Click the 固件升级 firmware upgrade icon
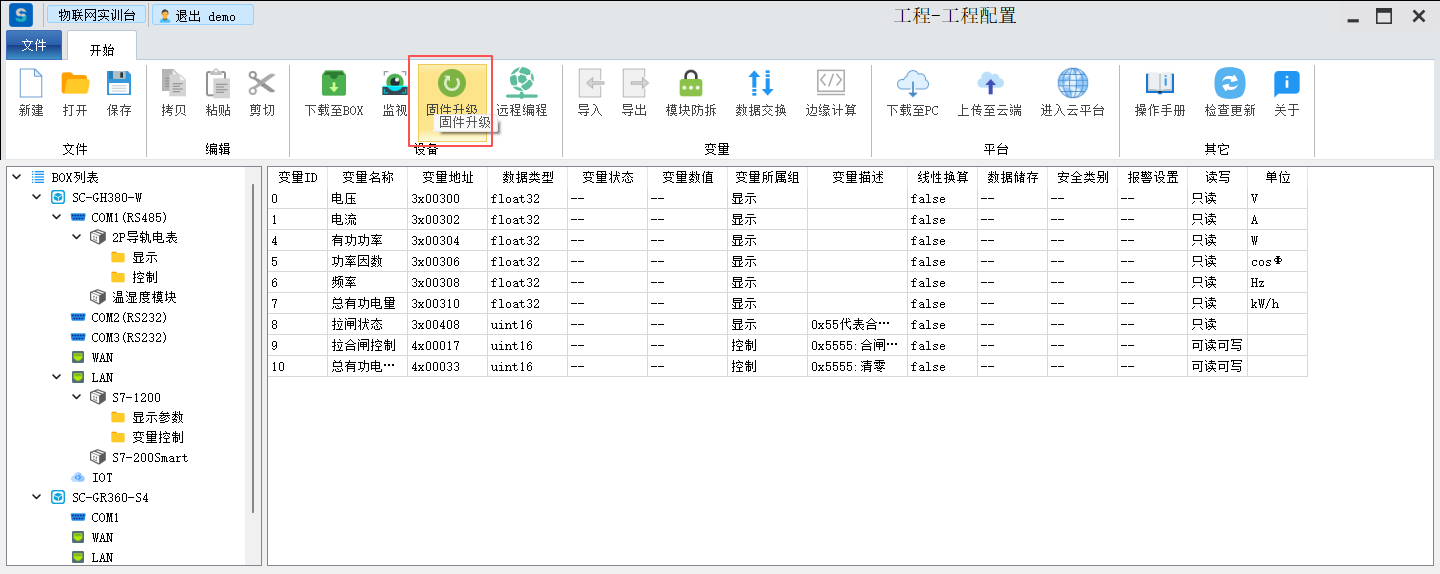The height and width of the screenshot is (574, 1440). click(451, 84)
